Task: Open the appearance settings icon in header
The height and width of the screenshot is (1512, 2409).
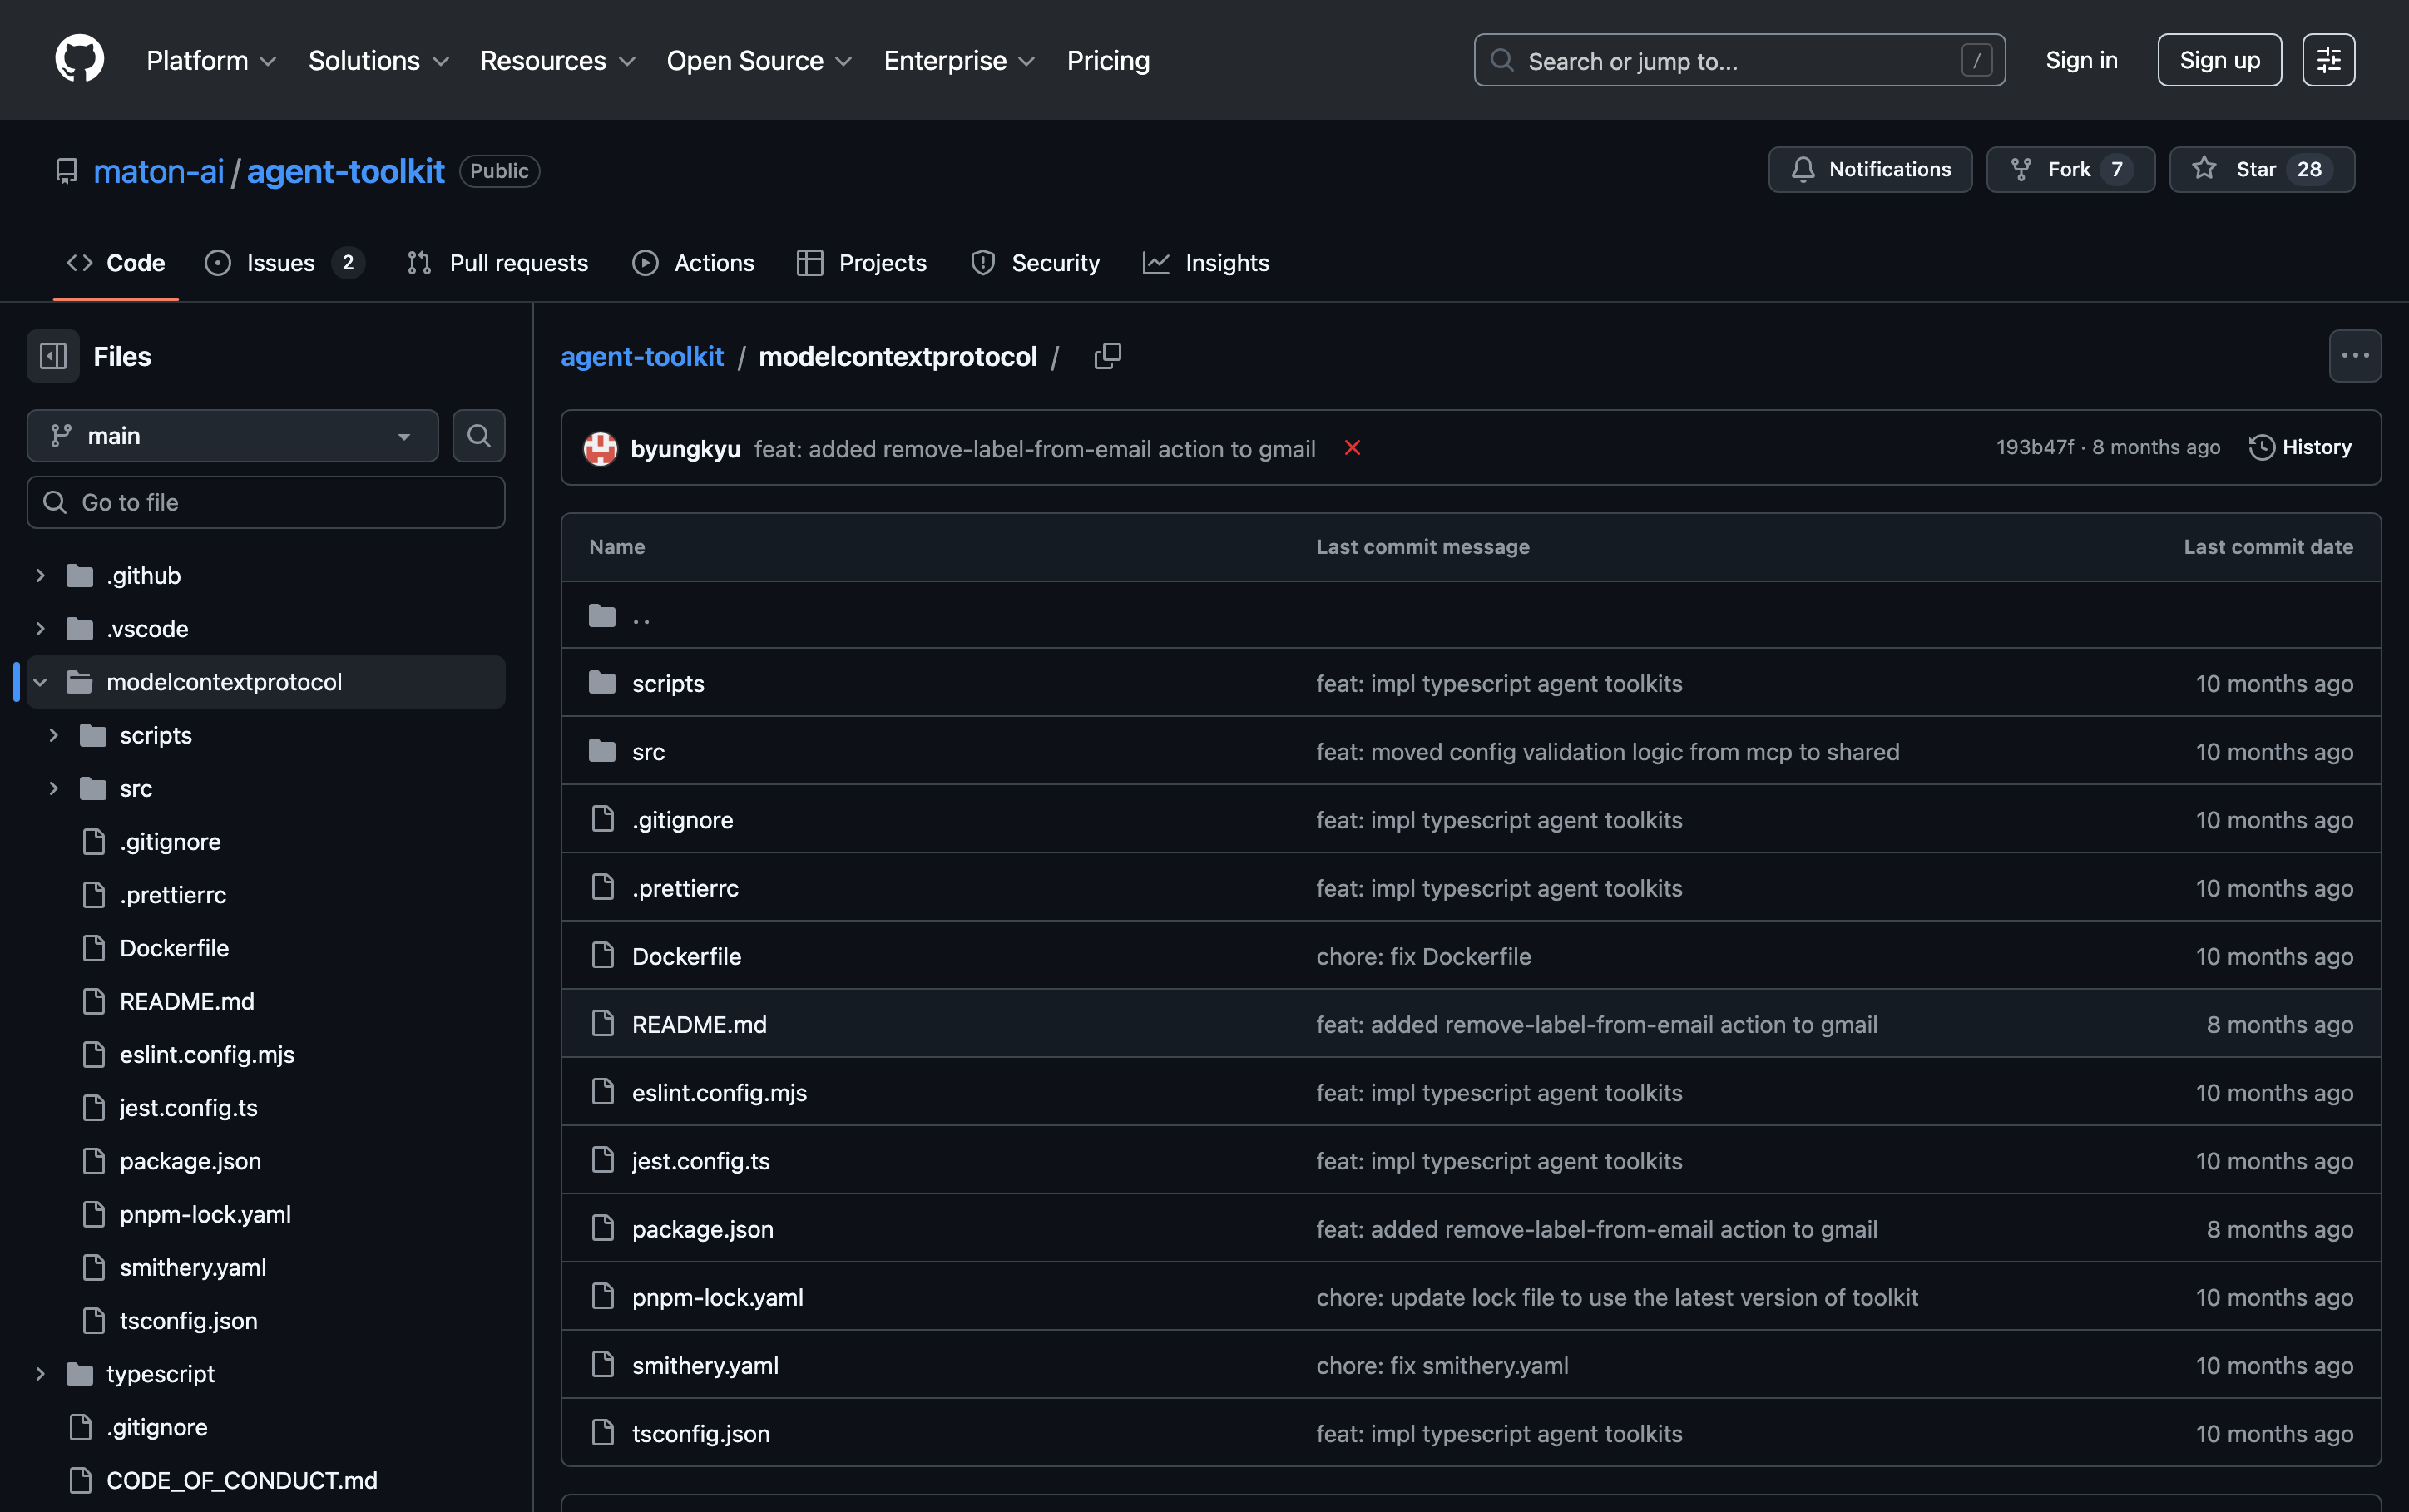Action: [x=2328, y=60]
